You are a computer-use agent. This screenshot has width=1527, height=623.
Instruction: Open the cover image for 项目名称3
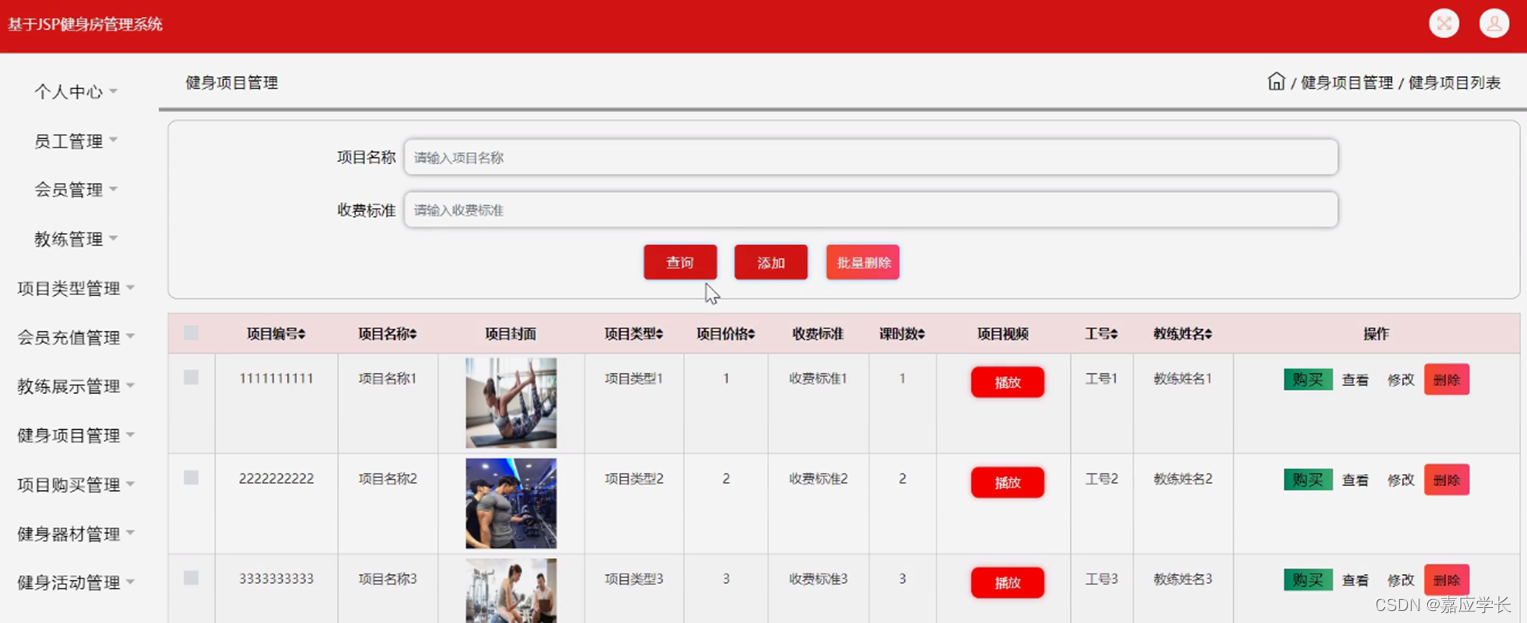(x=511, y=591)
